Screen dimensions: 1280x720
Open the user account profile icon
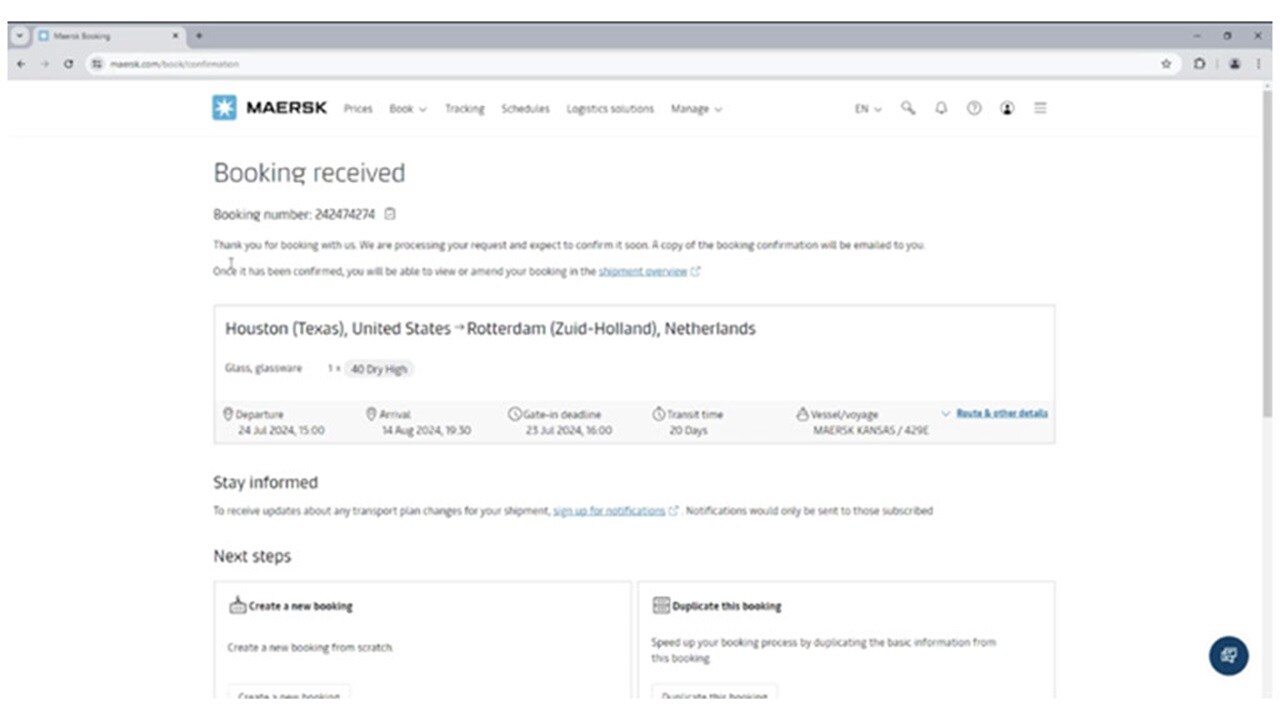coord(1007,108)
